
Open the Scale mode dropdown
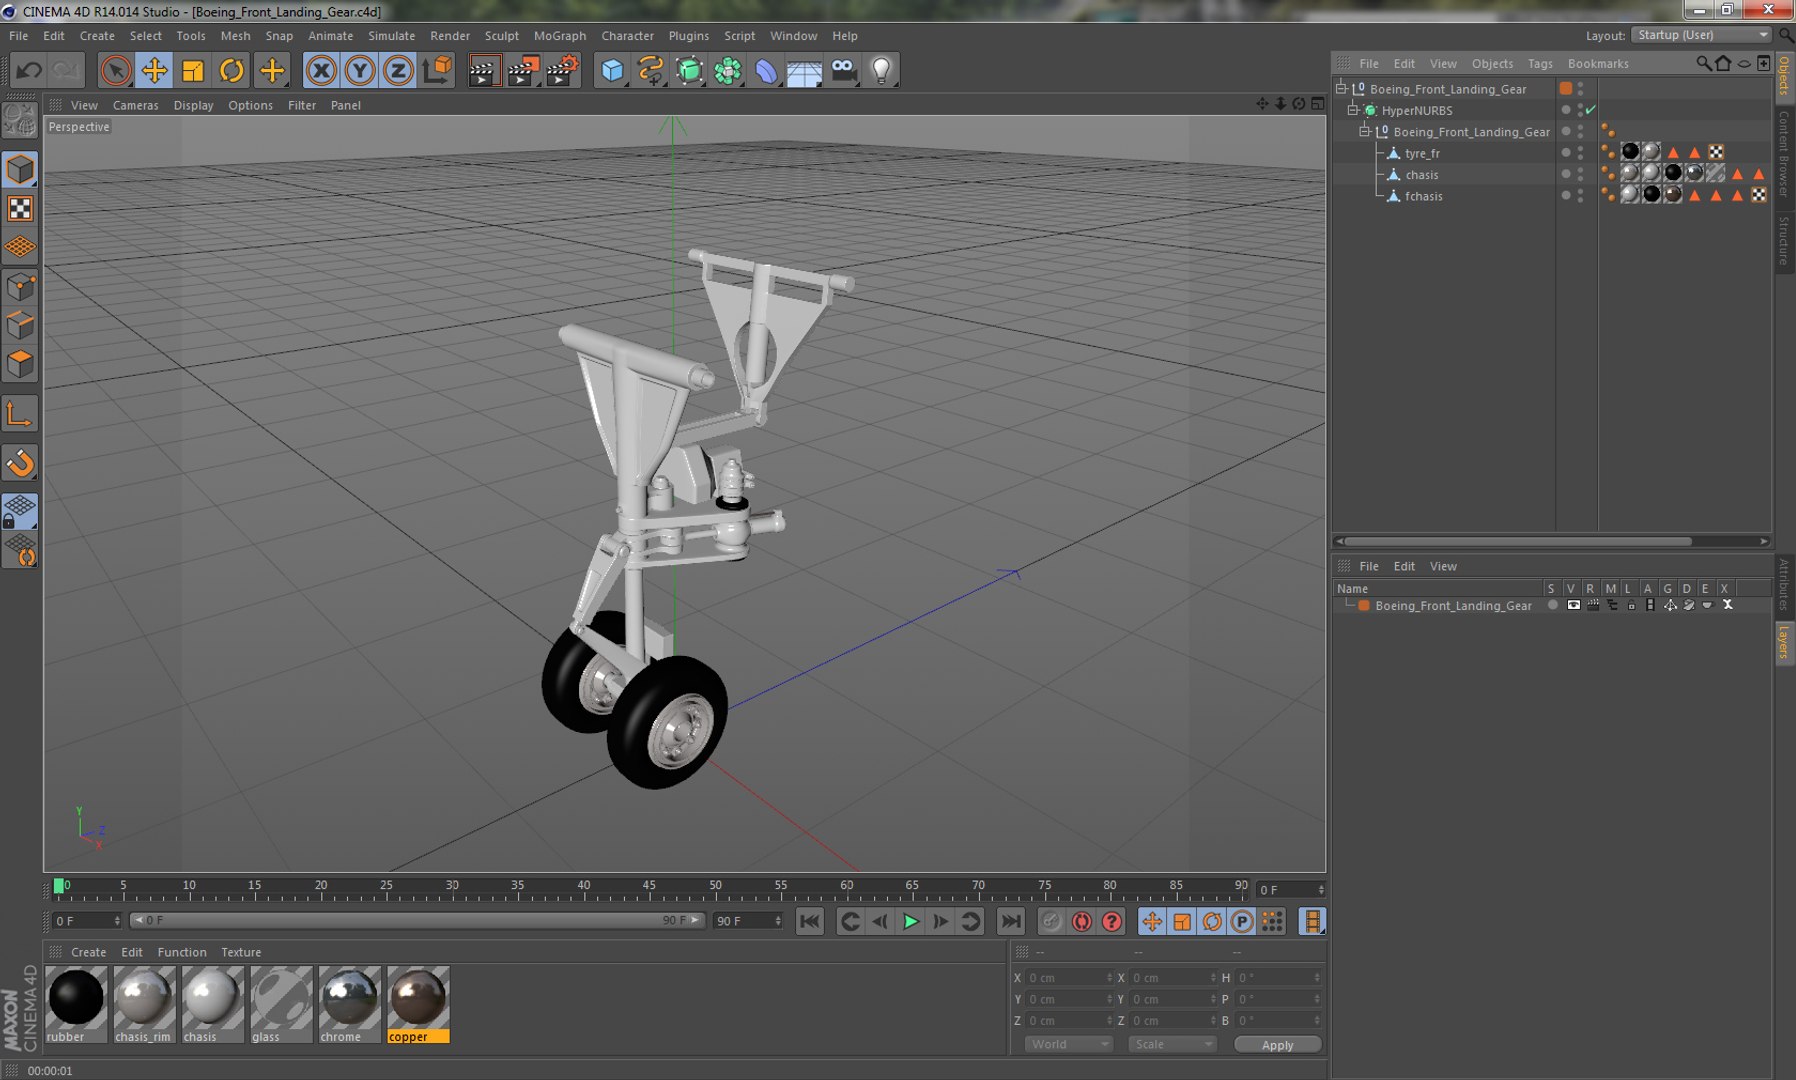pos(1172,1044)
